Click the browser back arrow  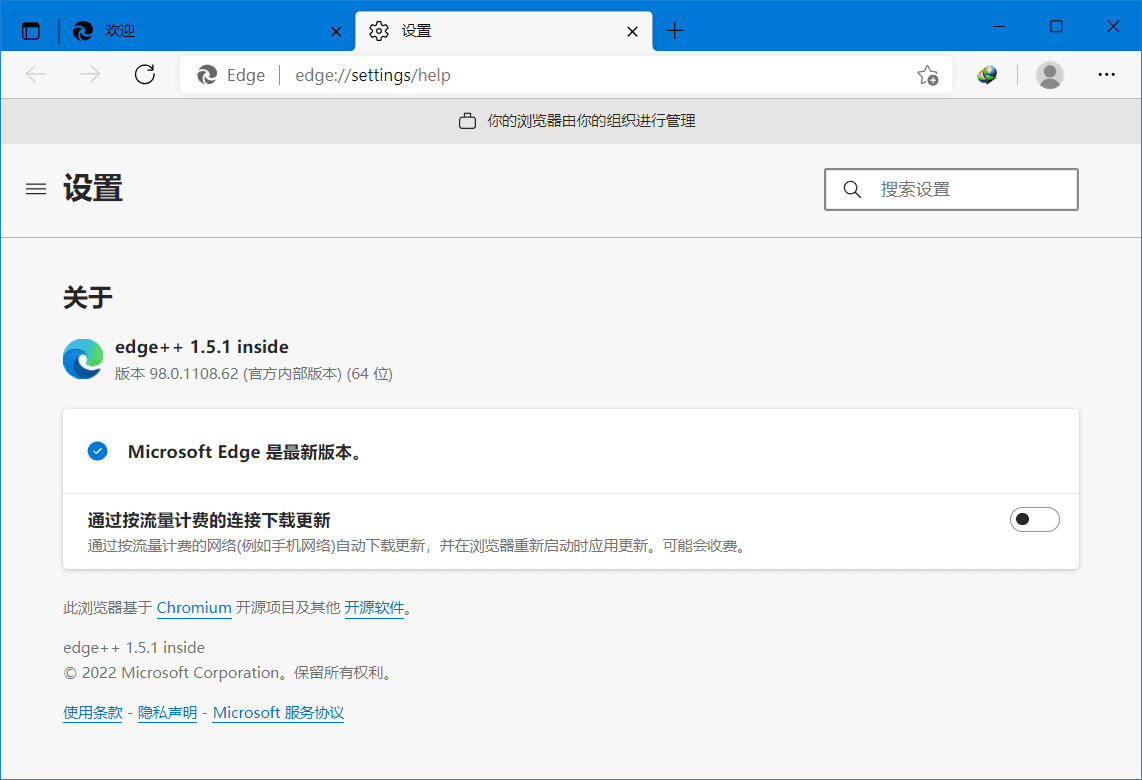(x=37, y=75)
